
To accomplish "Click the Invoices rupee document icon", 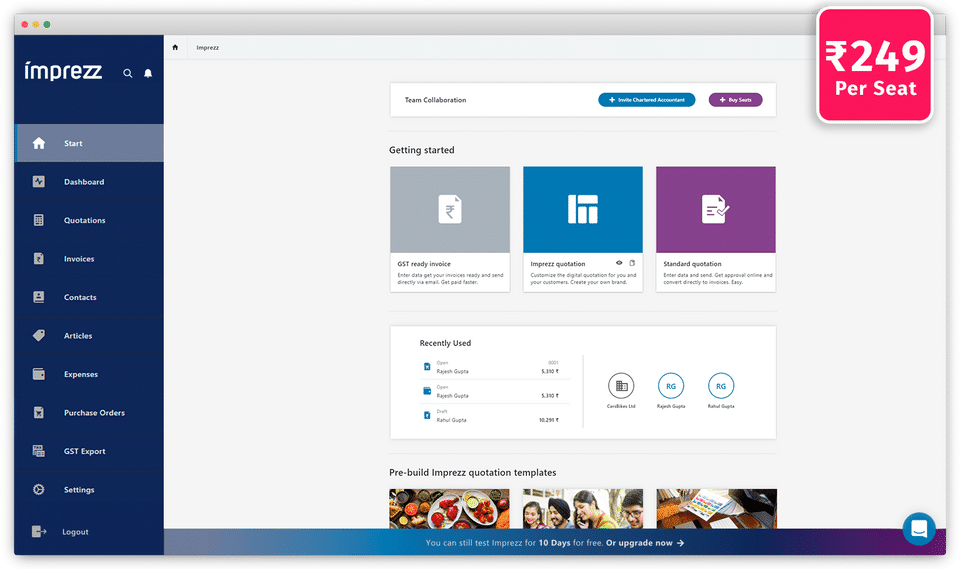I will tap(39, 258).
